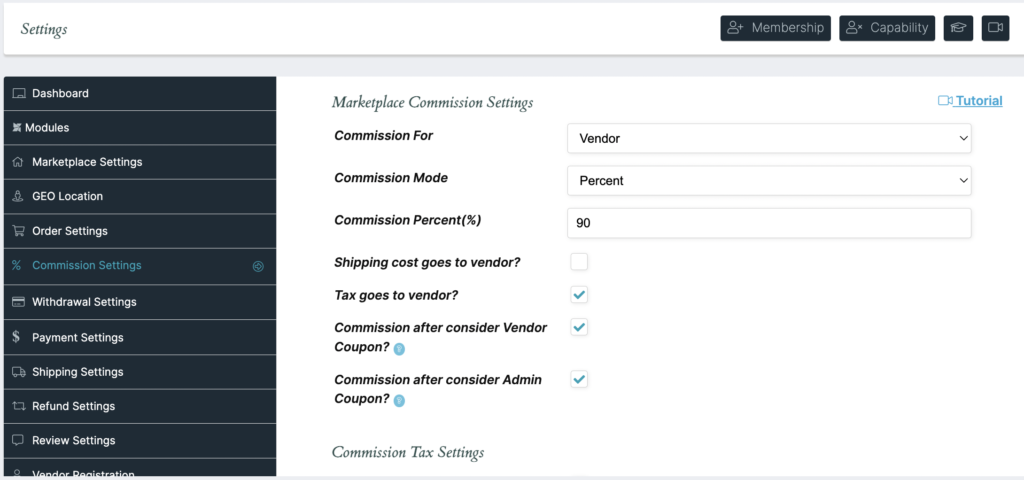Screen dimensions: 1024x480
Task: Open the Tutorial link
Action: [x=978, y=101]
